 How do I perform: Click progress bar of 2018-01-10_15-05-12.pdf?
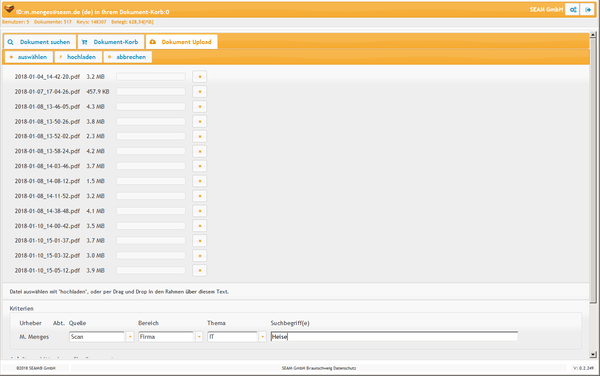pos(151,270)
